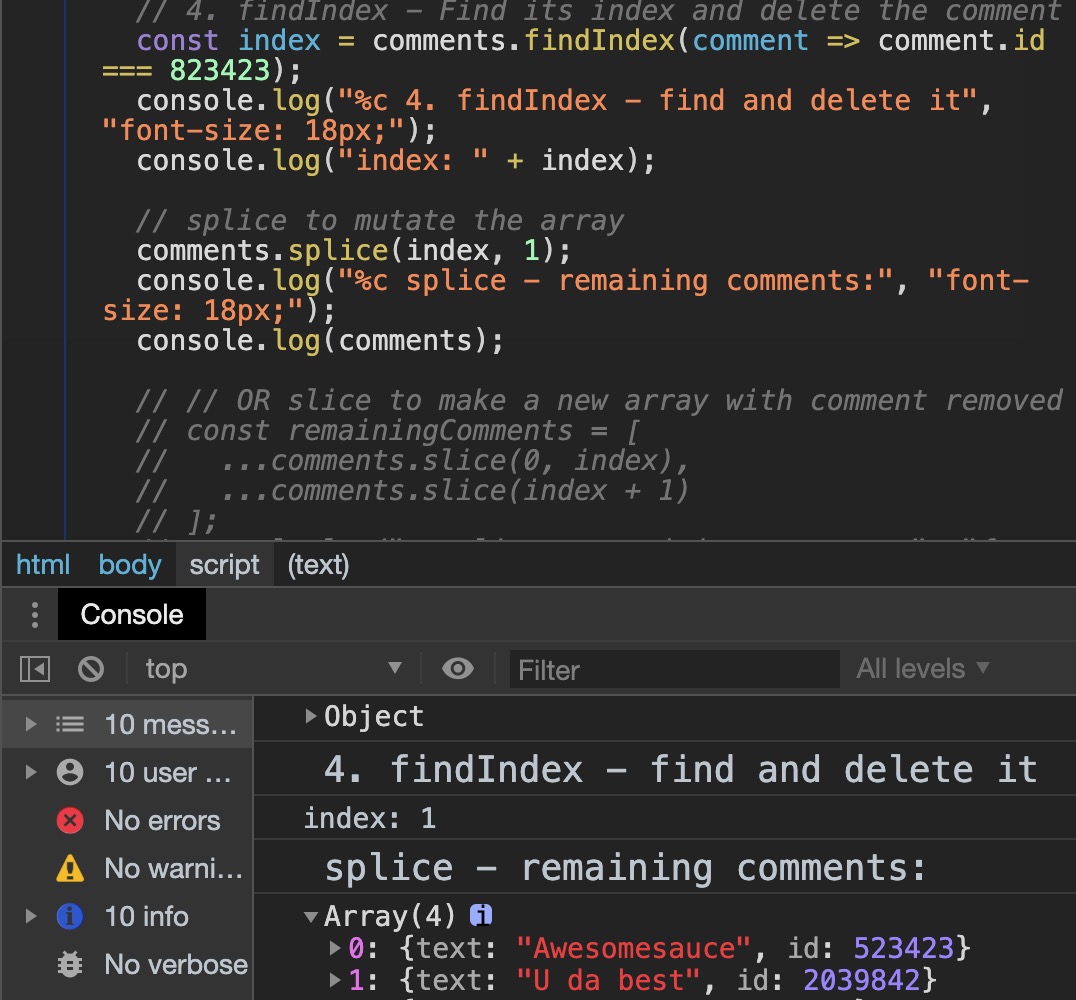The height and width of the screenshot is (1000, 1076).
Task: Select body in the breadcrumb bar
Action: pos(129,564)
